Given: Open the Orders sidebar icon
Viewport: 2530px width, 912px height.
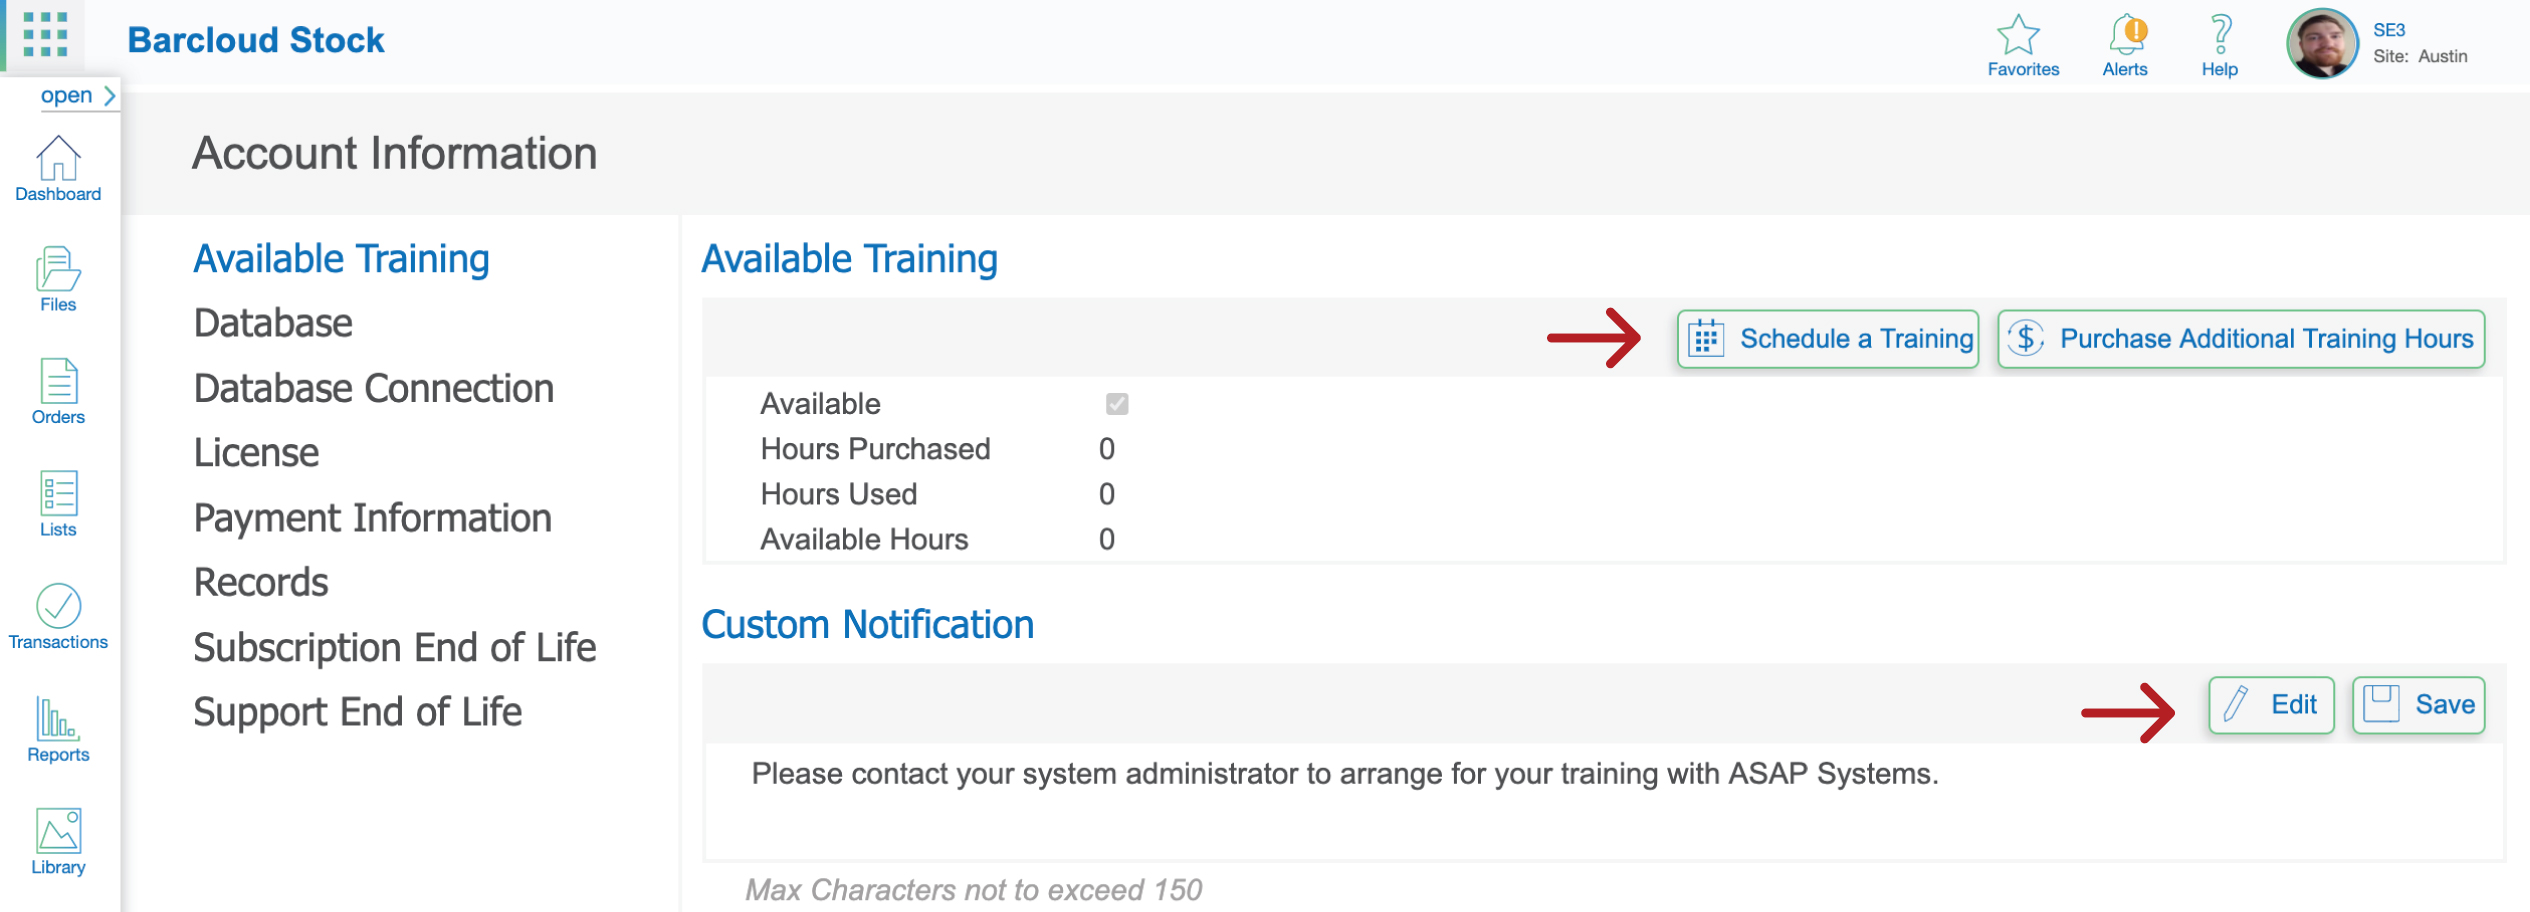Looking at the screenshot, I should [58, 381].
